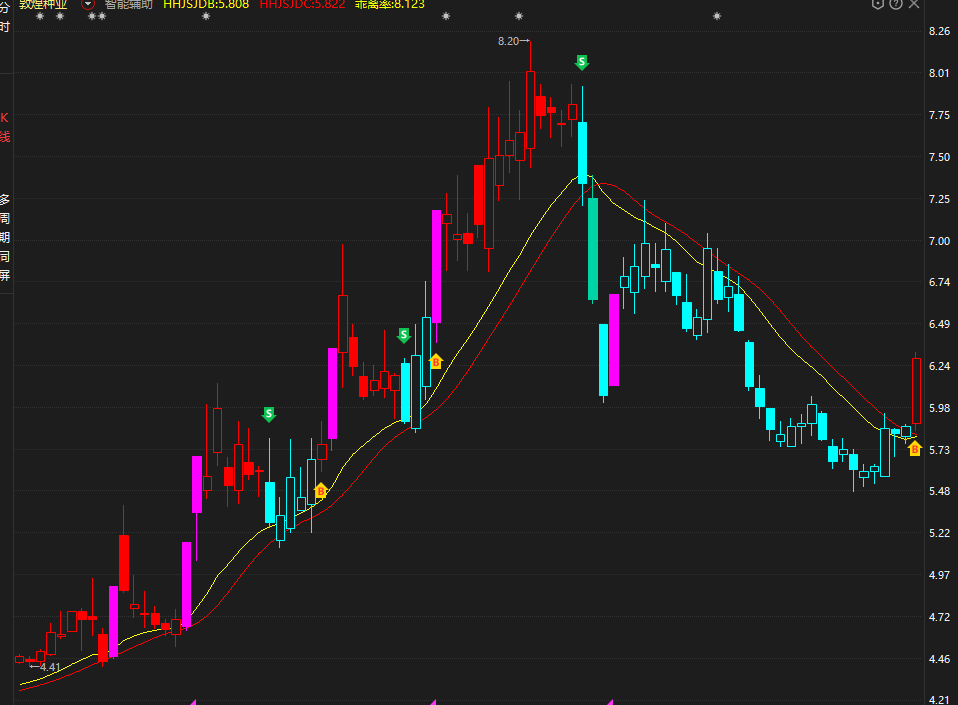
Task: Click the 6.74 price axis label
Action: click(x=940, y=282)
